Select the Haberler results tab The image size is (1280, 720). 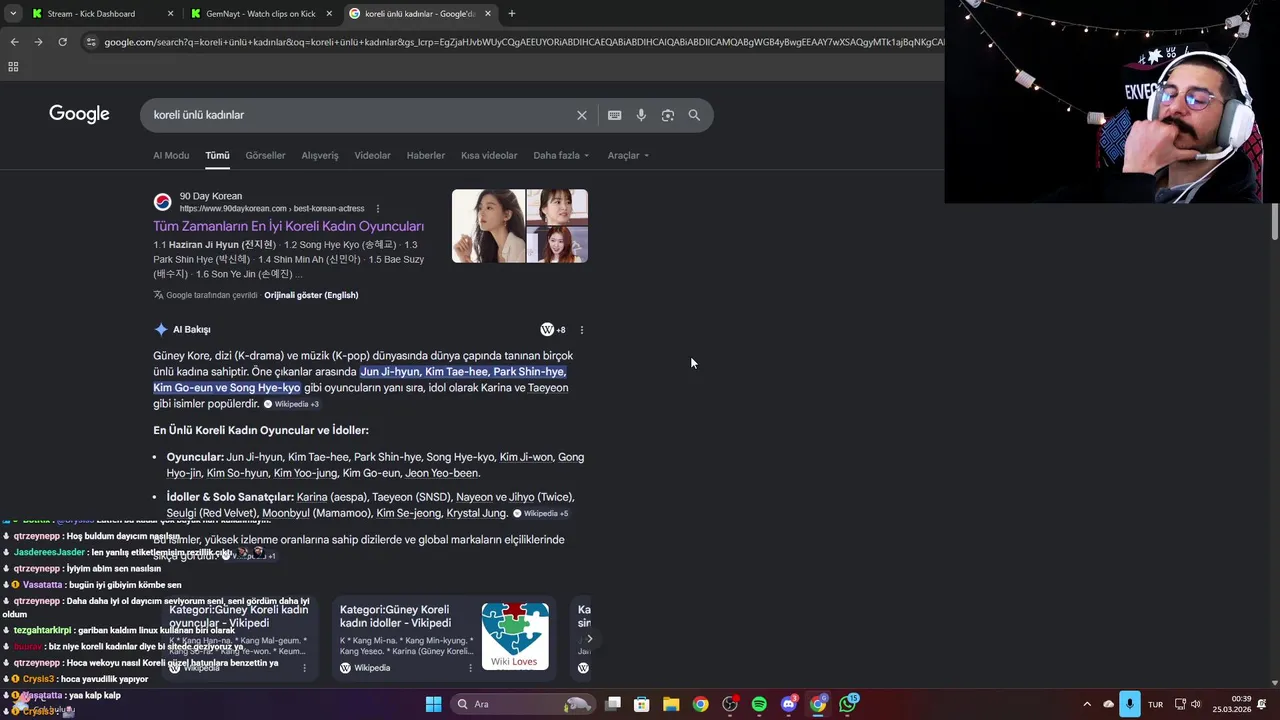coord(426,155)
